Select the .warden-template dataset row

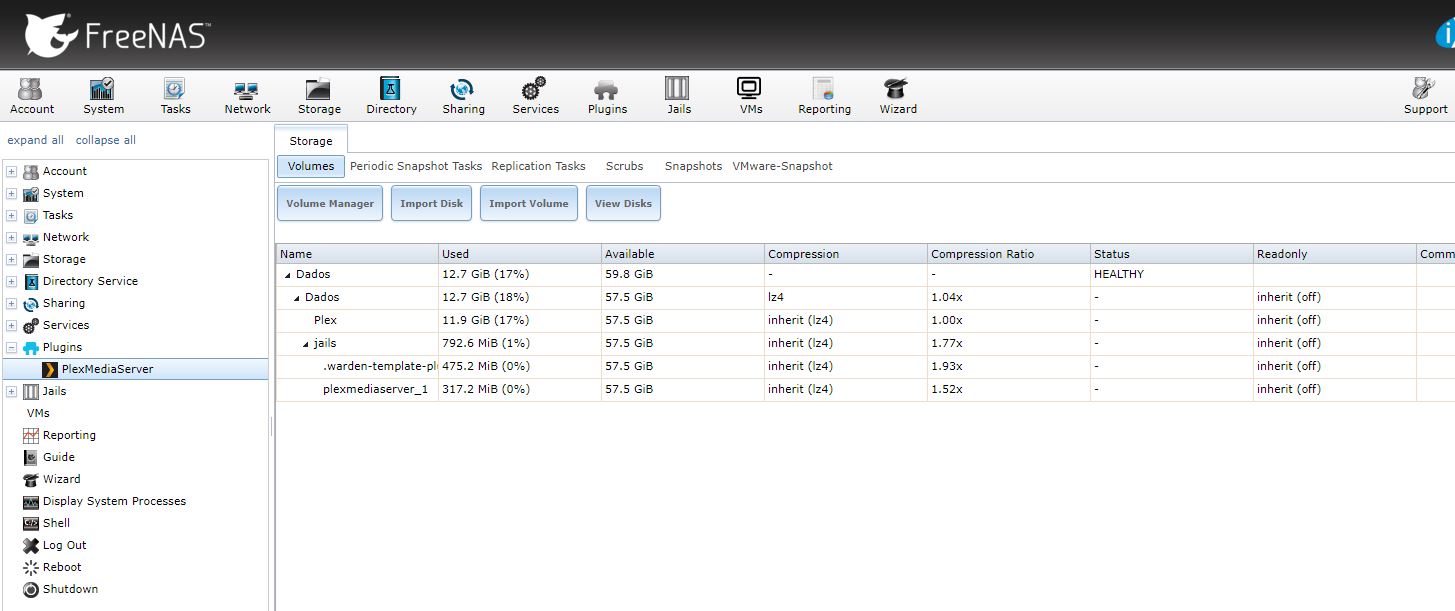coord(865,366)
